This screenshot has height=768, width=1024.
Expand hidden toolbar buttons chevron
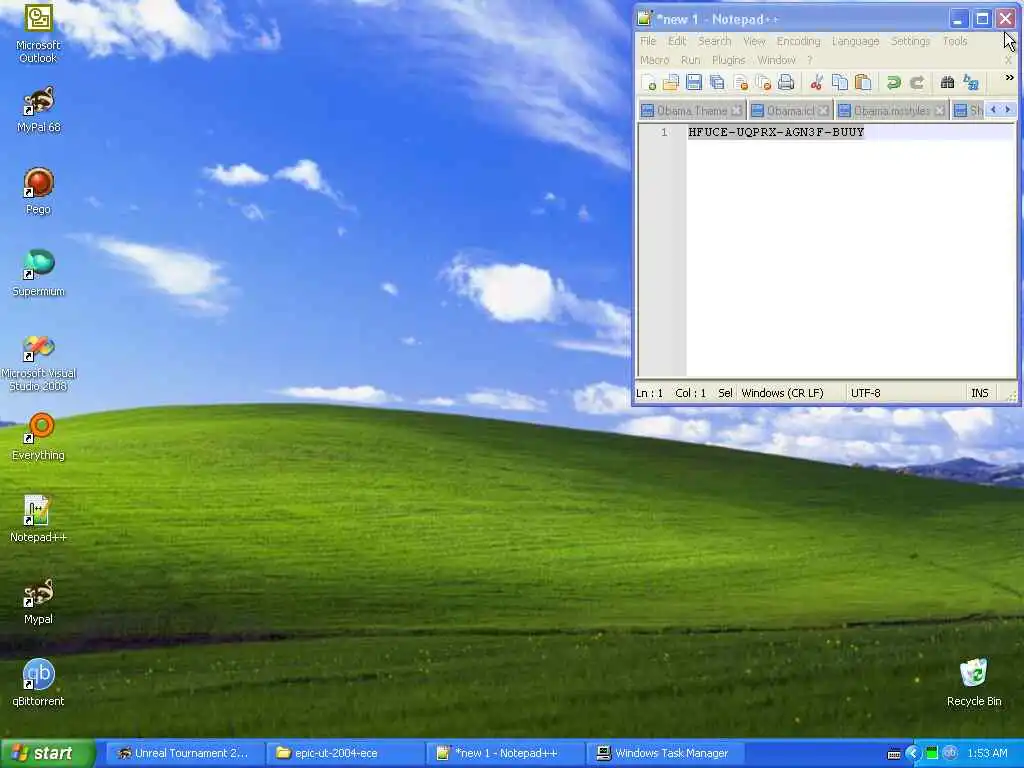point(1009,78)
